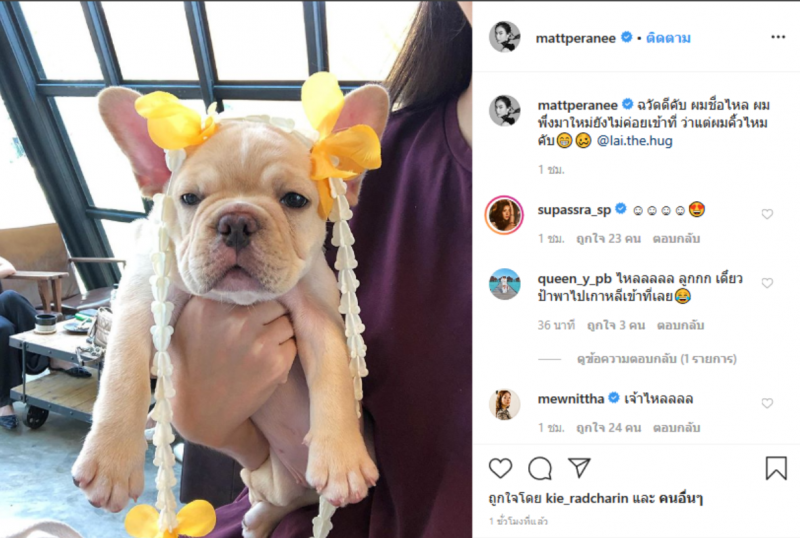Screen dimensions: 800x538
Task: Like queen_y_pb's comment
Action: point(767,283)
